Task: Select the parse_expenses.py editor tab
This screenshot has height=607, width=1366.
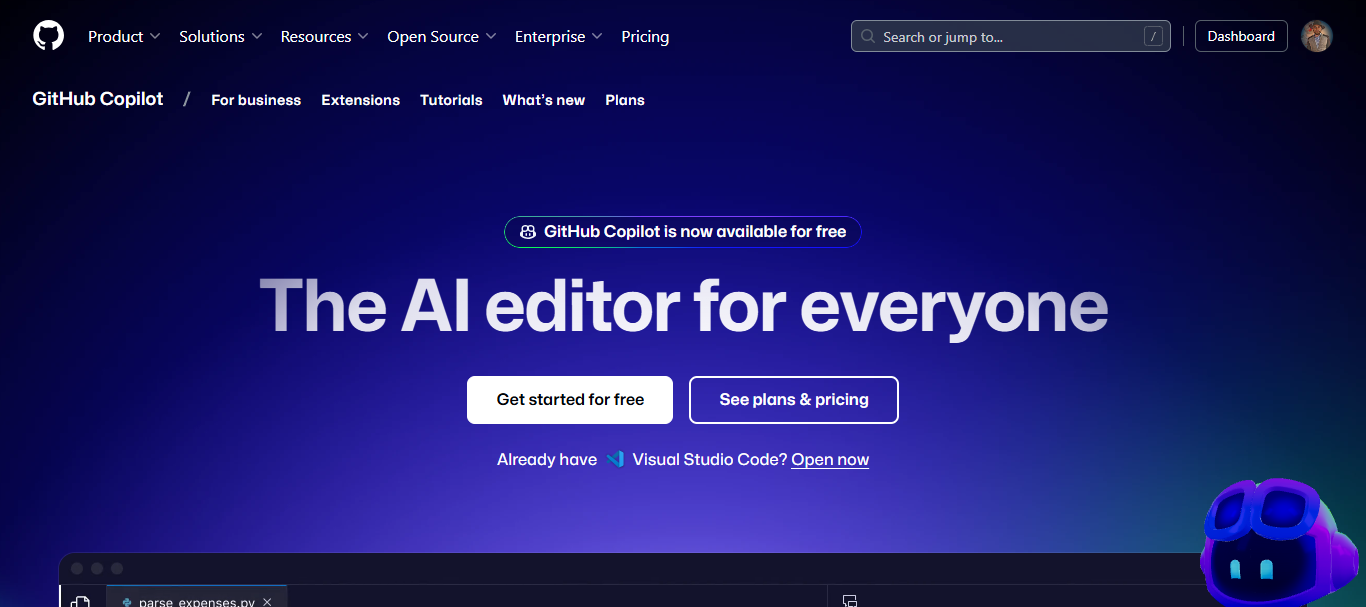Action: tap(197, 598)
